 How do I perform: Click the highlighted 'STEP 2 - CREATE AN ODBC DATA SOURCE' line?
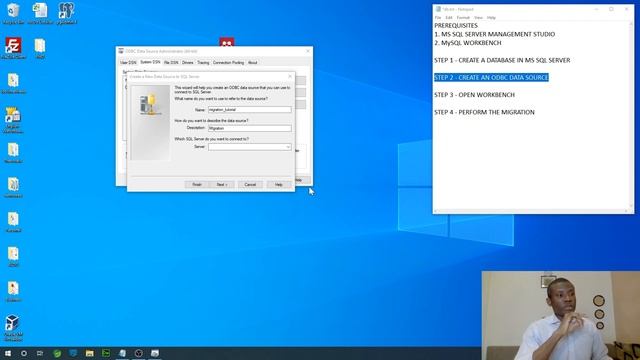coord(491,78)
